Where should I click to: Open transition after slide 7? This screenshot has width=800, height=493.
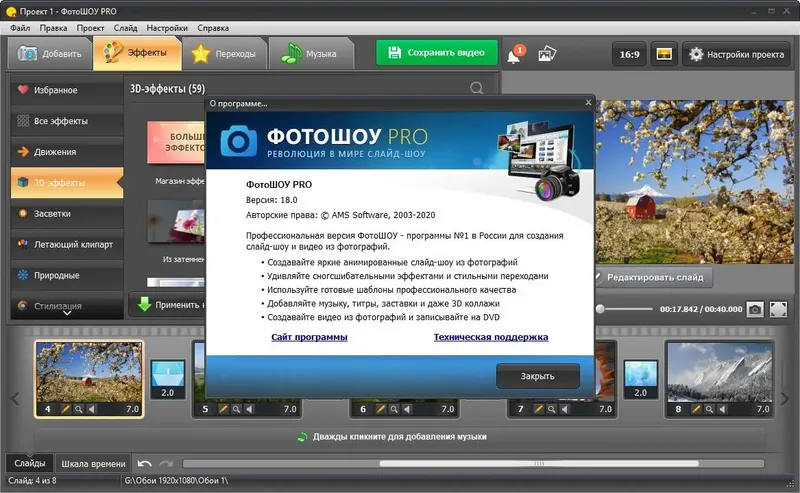(641, 379)
